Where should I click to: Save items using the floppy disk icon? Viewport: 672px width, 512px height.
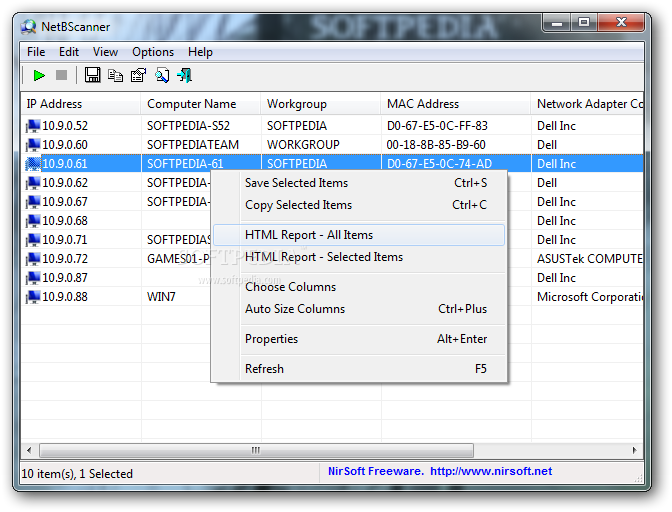pos(93,75)
